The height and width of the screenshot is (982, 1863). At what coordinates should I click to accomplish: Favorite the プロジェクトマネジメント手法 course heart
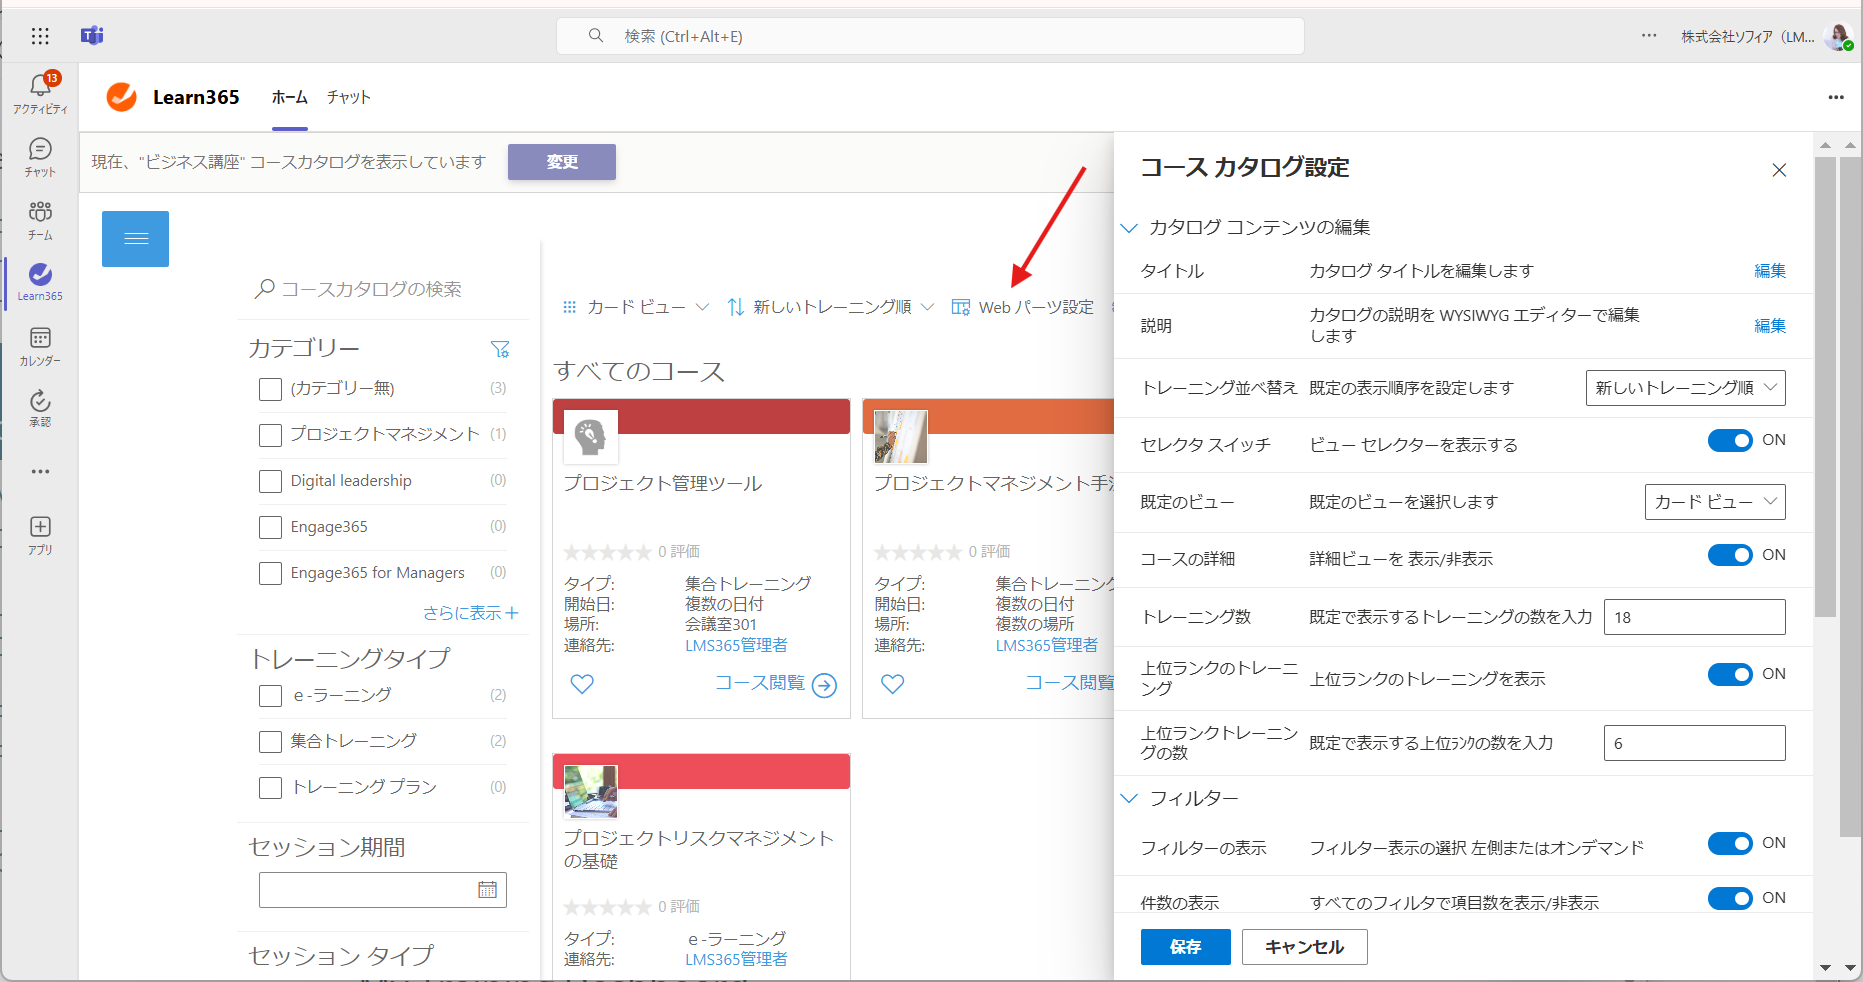[x=893, y=684]
